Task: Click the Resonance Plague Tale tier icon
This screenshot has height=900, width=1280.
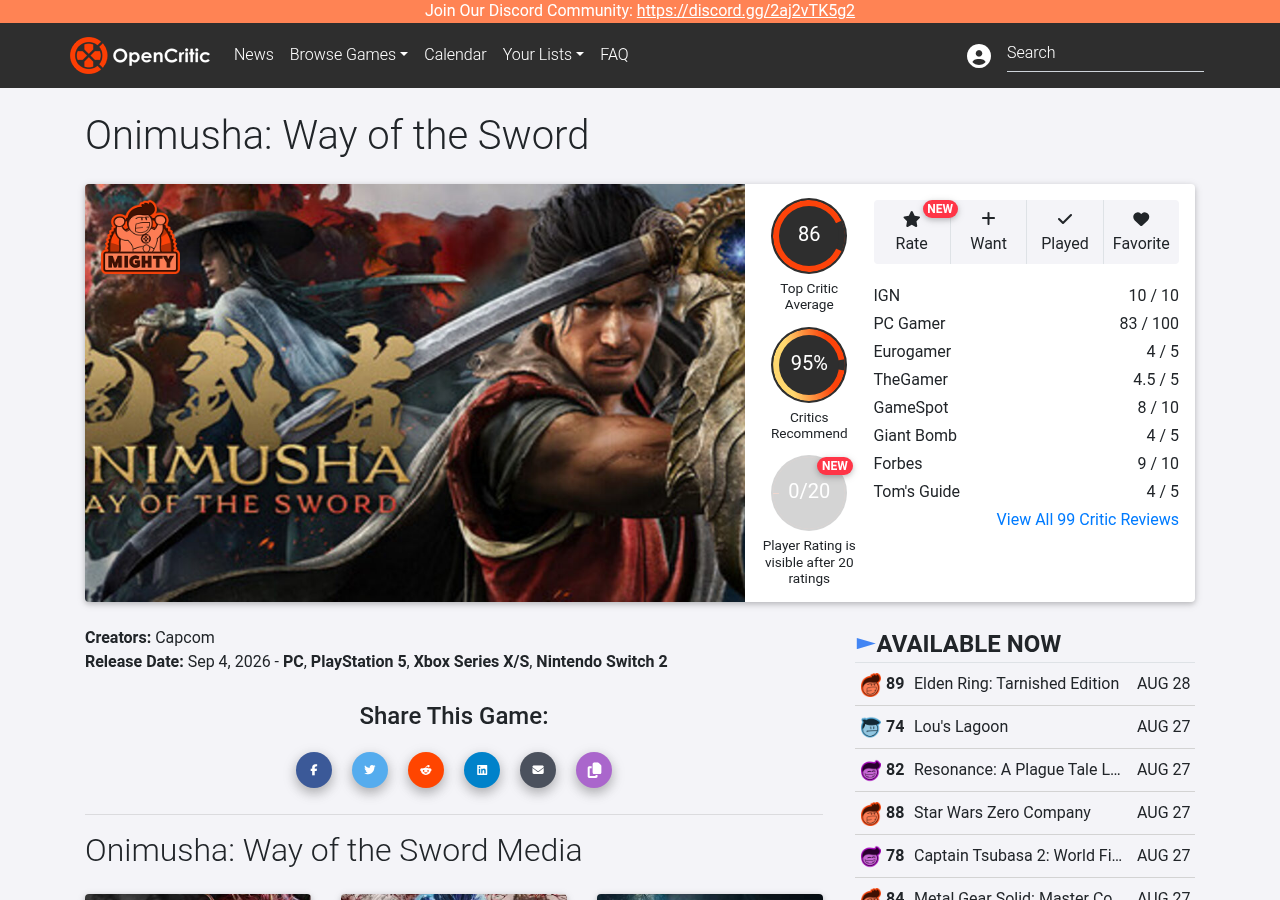Action: pos(871,771)
